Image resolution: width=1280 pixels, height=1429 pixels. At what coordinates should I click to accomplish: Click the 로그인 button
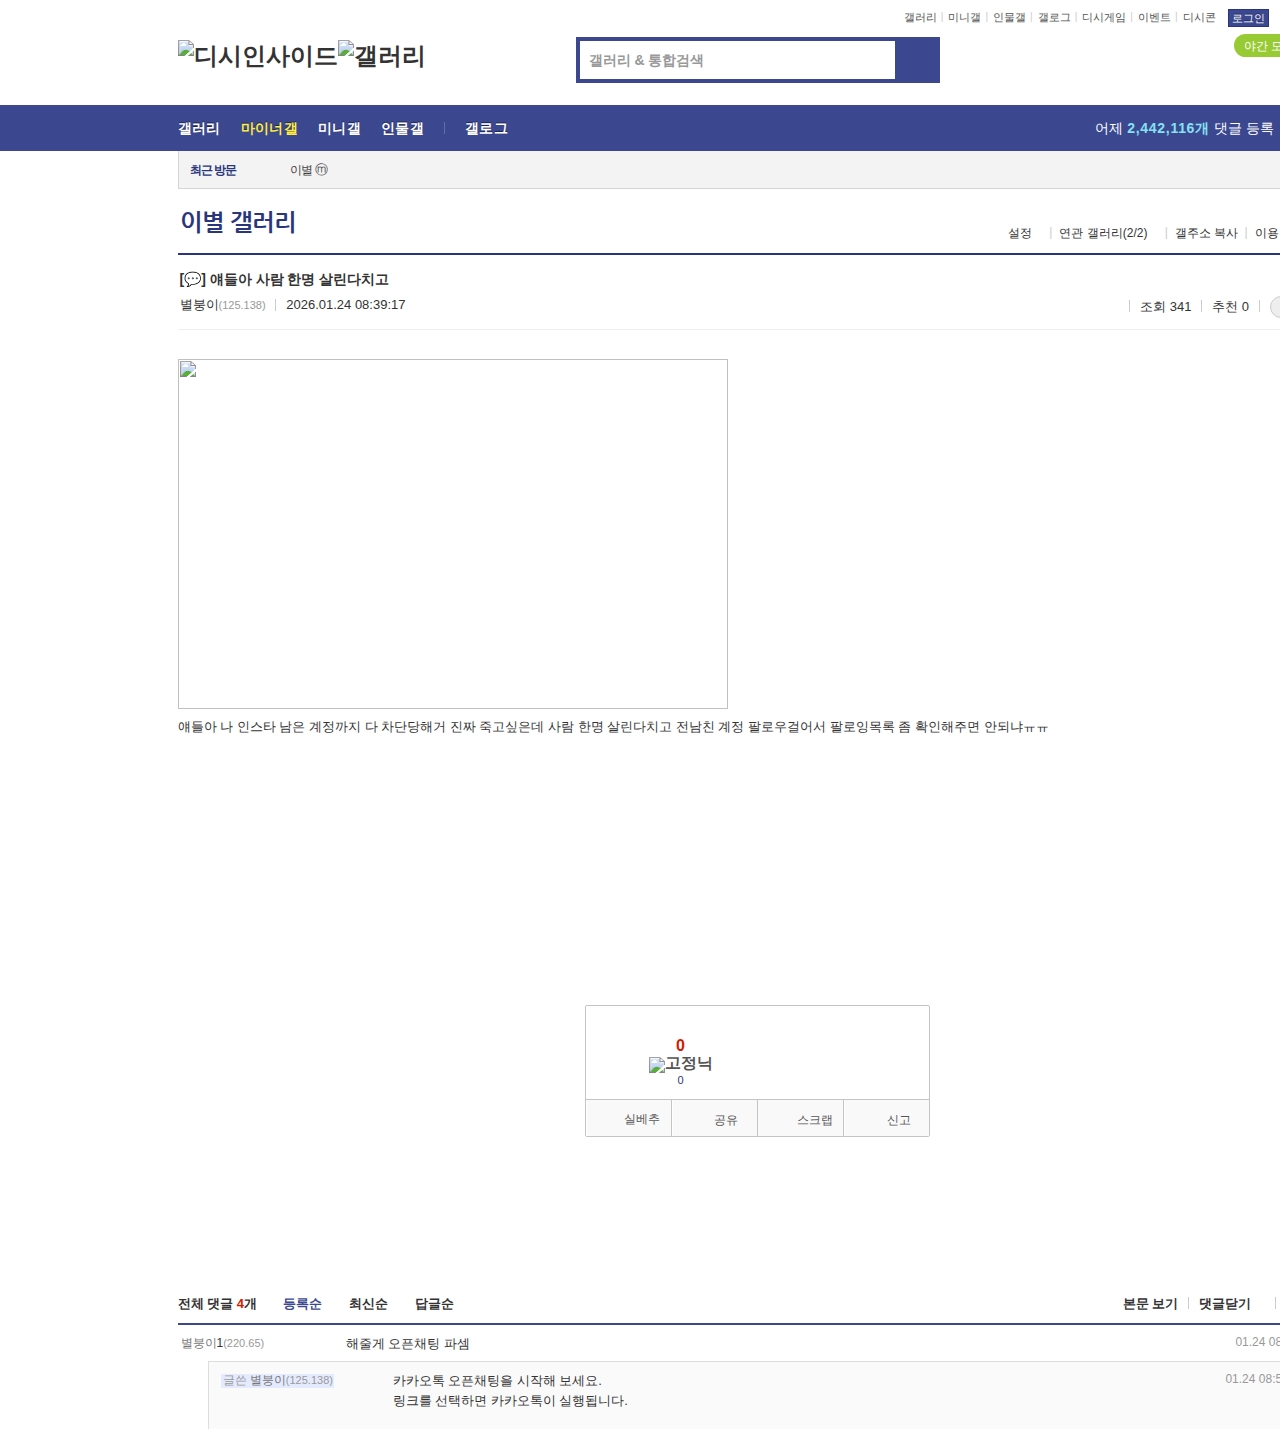(x=1248, y=18)
